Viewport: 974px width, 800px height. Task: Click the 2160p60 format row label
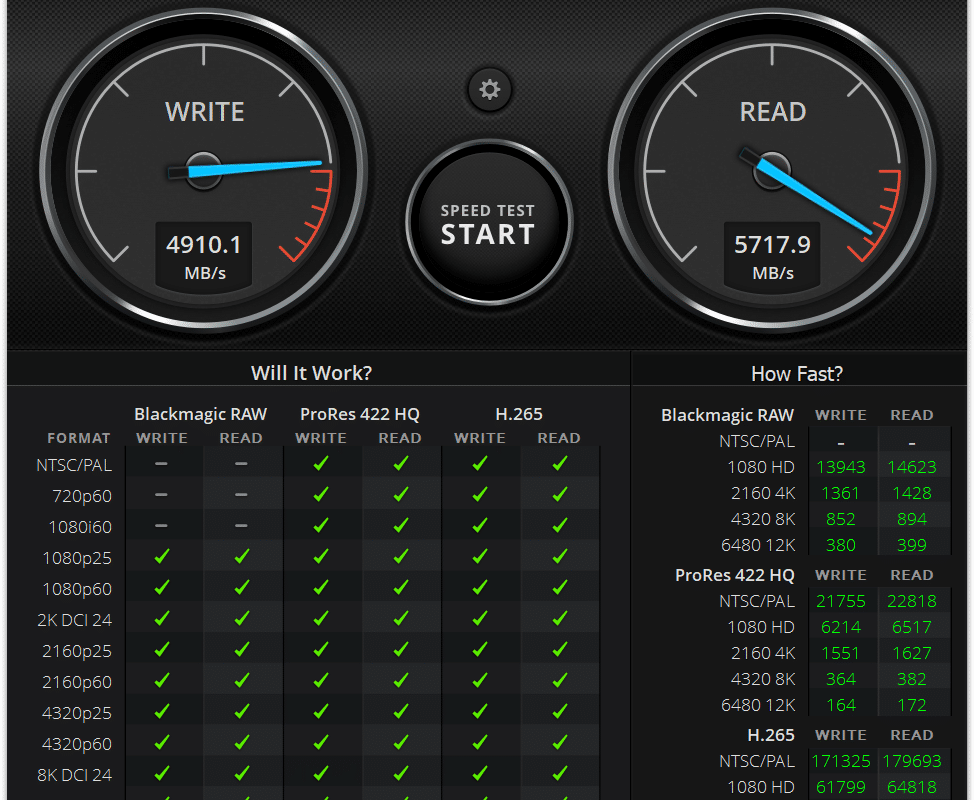click(77, 682)
